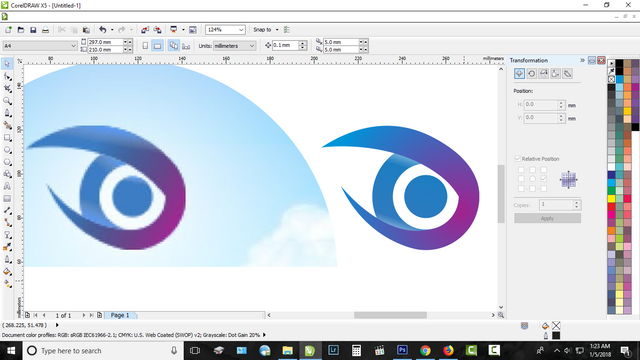This screenshot has height=360, width=640.
Task: Paste from clipboard in the toolbar
Action: 86,30
